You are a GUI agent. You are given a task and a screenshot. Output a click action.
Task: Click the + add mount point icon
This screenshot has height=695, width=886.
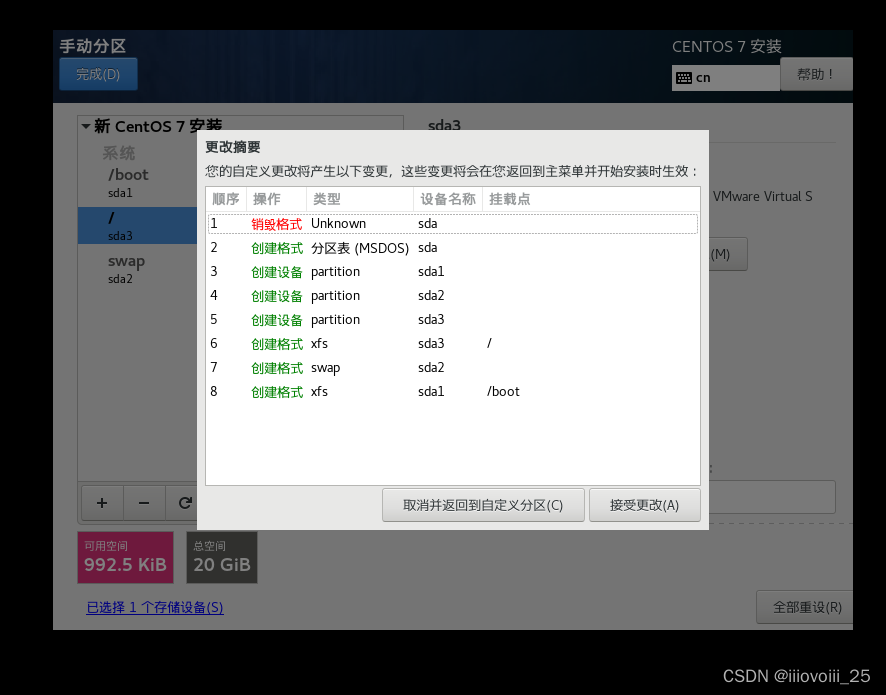(x=102, y=503)
